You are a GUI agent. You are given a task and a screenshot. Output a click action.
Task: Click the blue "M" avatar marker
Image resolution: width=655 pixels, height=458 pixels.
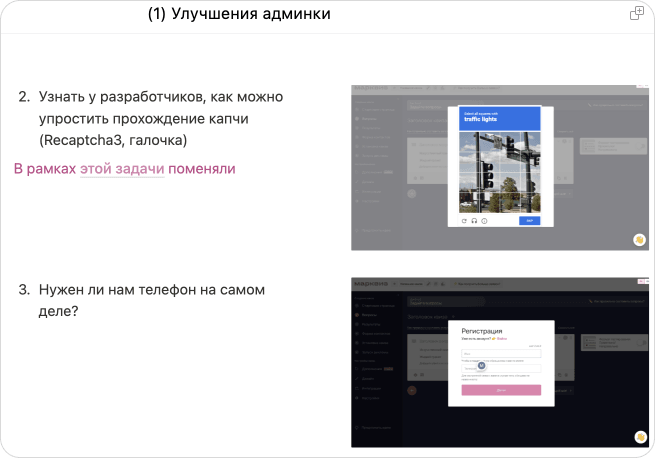[x=481, y=365]
